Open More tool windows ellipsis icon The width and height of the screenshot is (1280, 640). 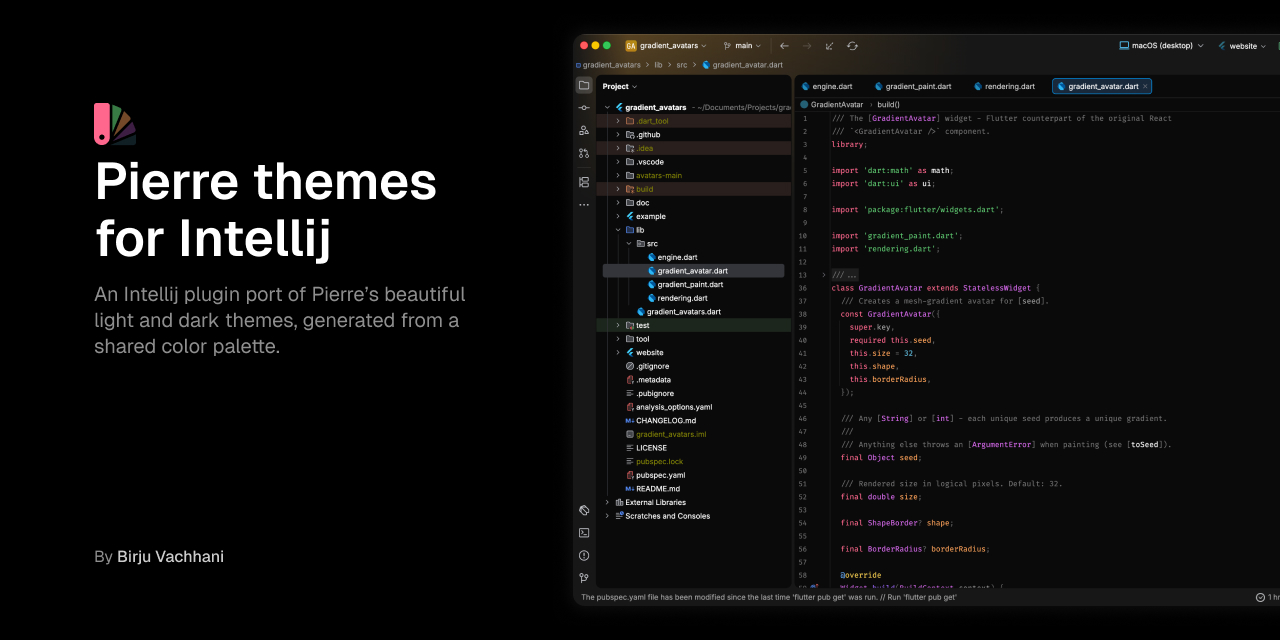tap(584, 205)
